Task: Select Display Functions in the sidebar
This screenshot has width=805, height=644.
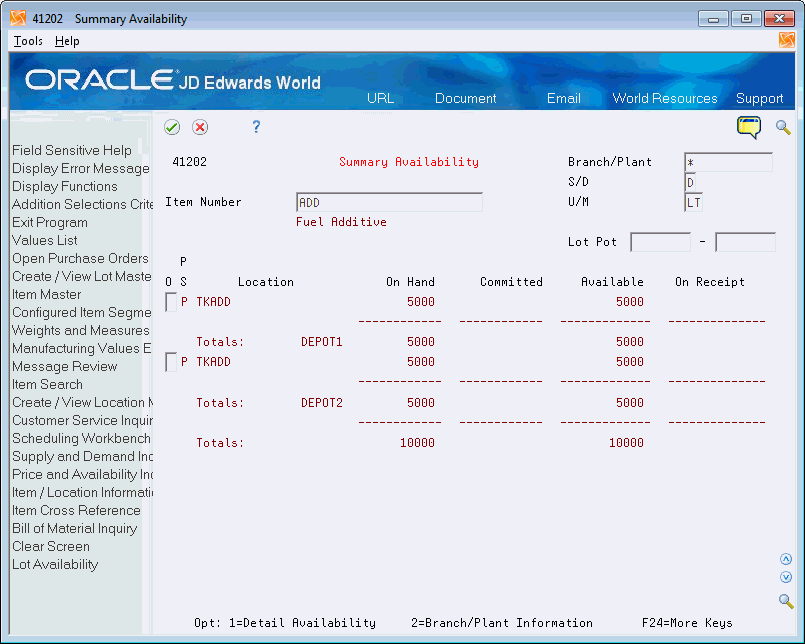Action: pyautogui.click(x=65, y=186)
